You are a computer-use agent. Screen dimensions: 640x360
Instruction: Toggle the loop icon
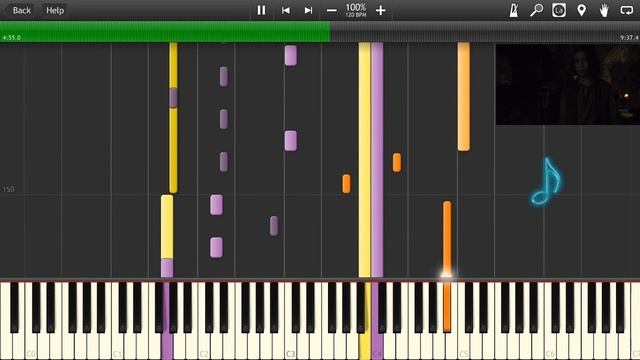(x=627, y=10)
